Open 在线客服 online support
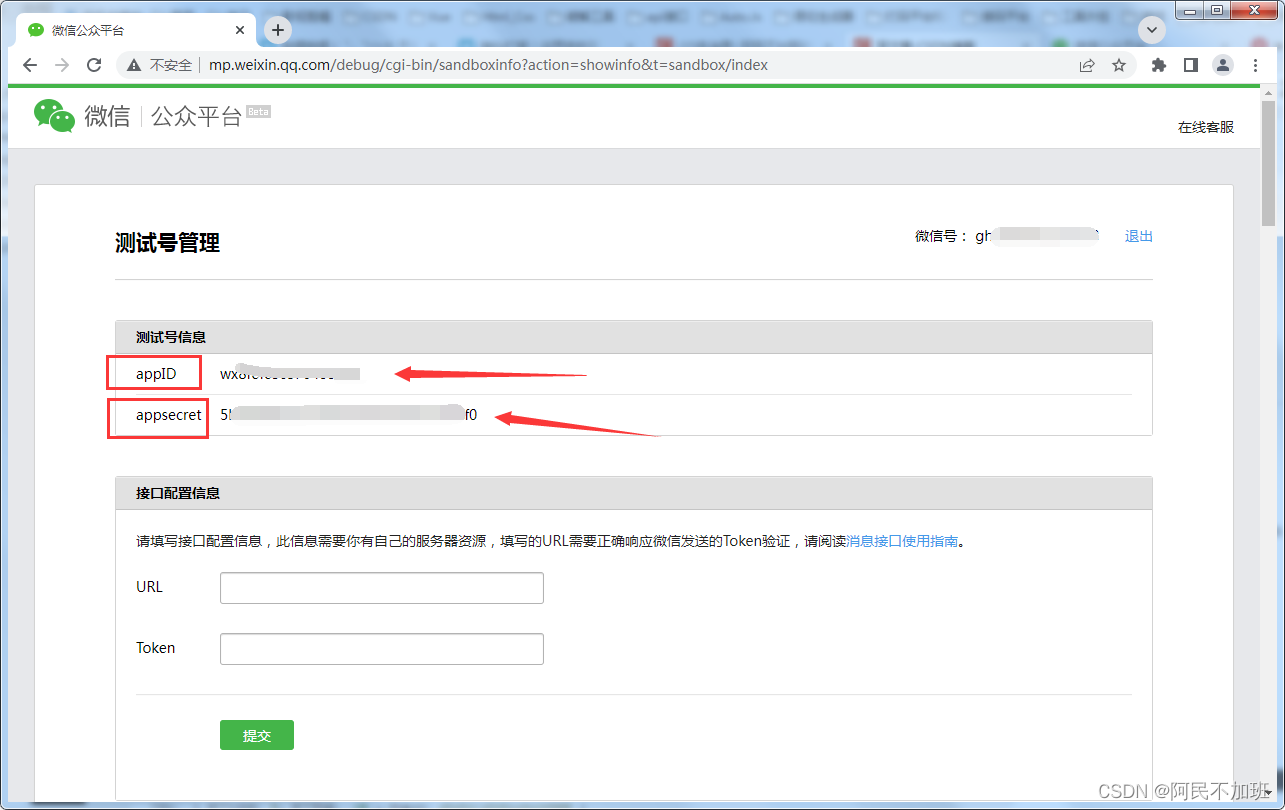The width and height of the screenshot is (1285, 810). click(x=1206, y=127)
